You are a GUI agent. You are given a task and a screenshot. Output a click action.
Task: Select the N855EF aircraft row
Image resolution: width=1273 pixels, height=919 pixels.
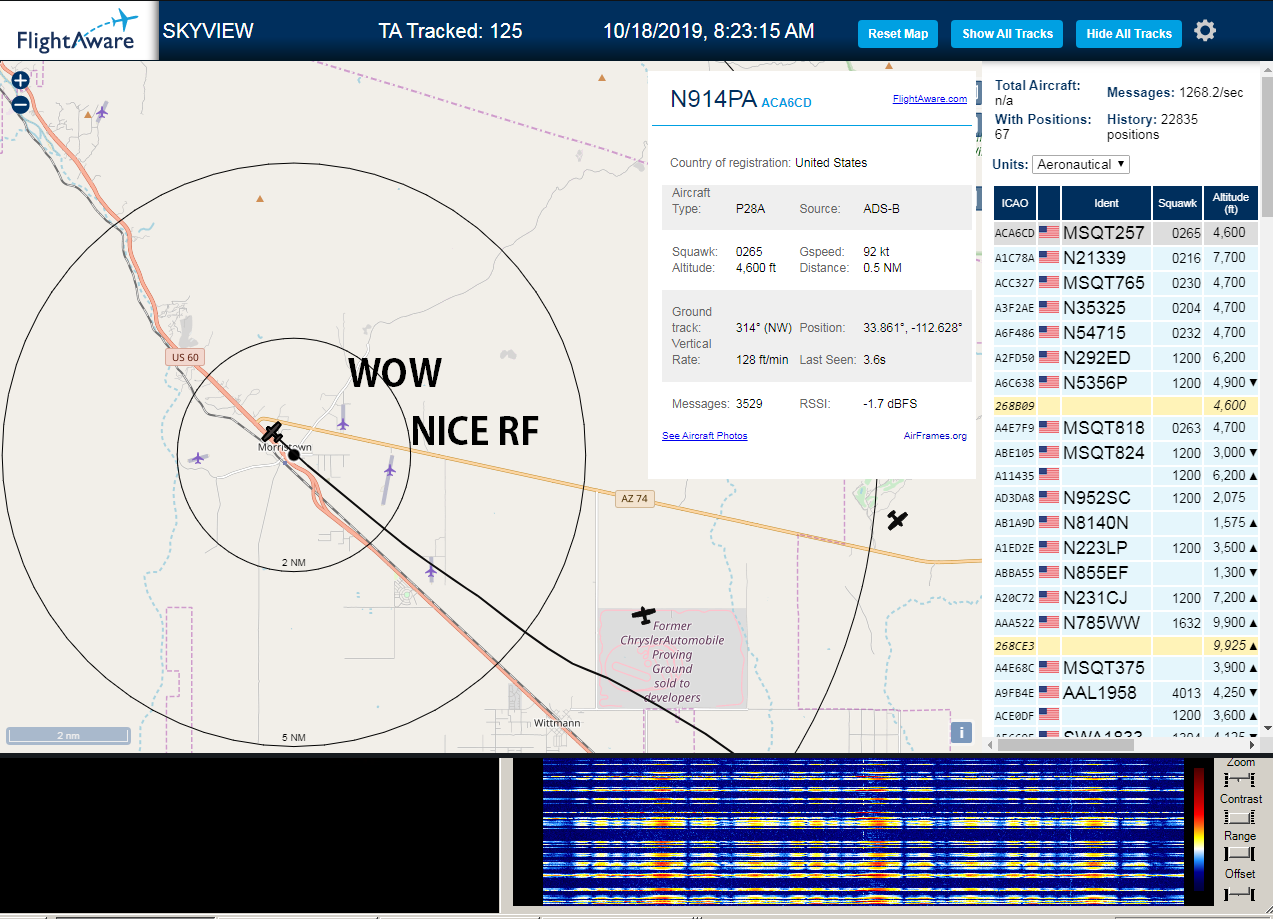pyautogui.click(x=1126, y=573)
